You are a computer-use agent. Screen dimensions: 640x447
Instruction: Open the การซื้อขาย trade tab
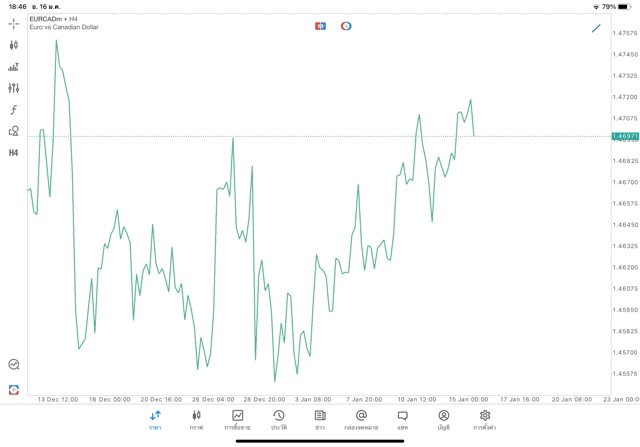[237, 420]
